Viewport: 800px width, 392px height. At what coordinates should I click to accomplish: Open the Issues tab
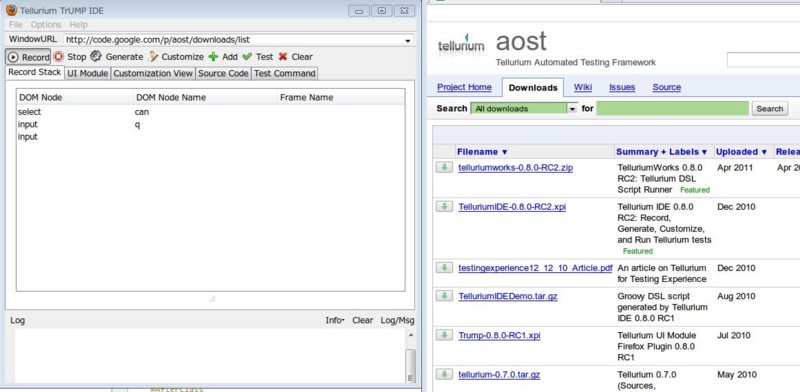[x=622, y=87]
